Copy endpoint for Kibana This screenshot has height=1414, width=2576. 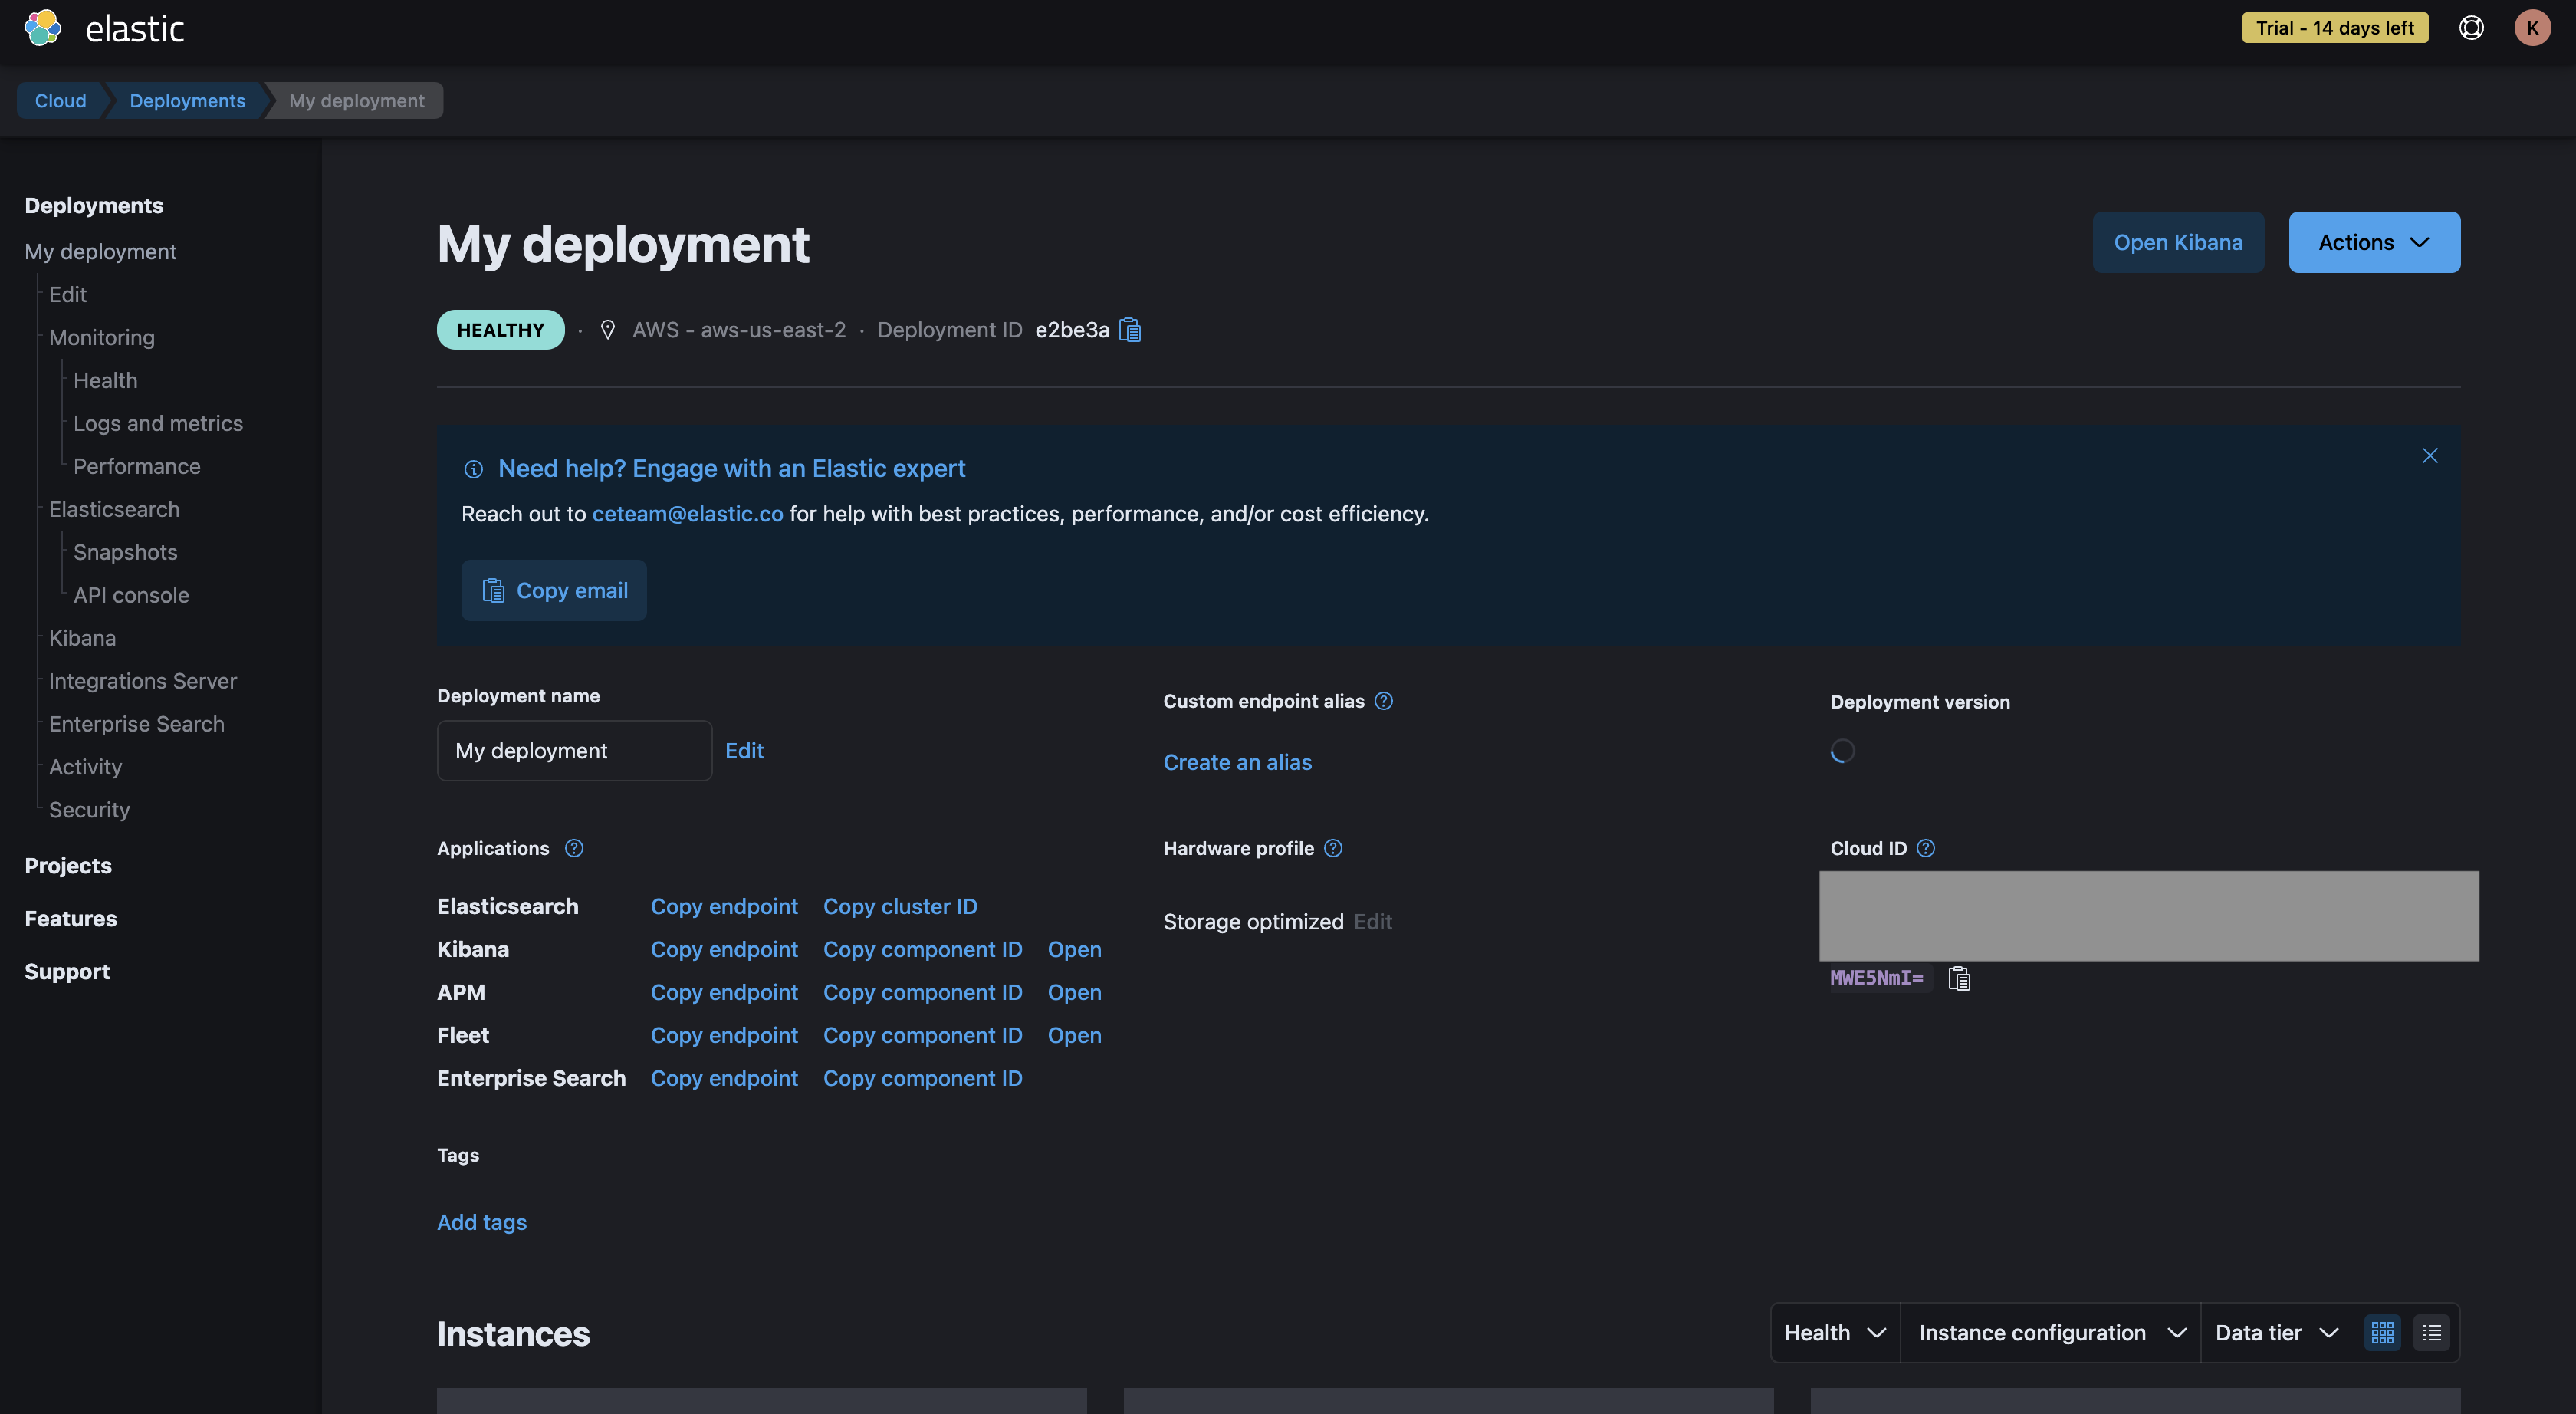[724, 950]
